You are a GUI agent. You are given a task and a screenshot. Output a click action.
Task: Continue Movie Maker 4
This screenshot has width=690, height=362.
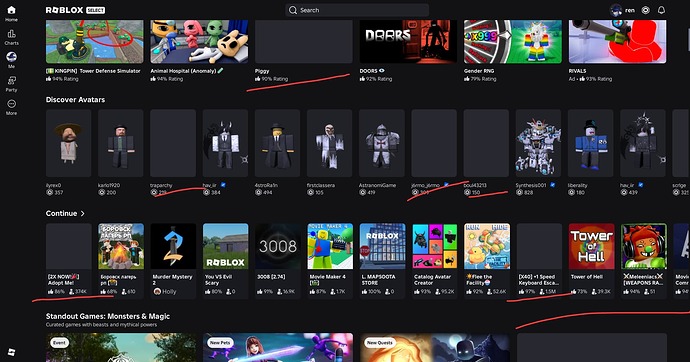click(x=330, y=260)
